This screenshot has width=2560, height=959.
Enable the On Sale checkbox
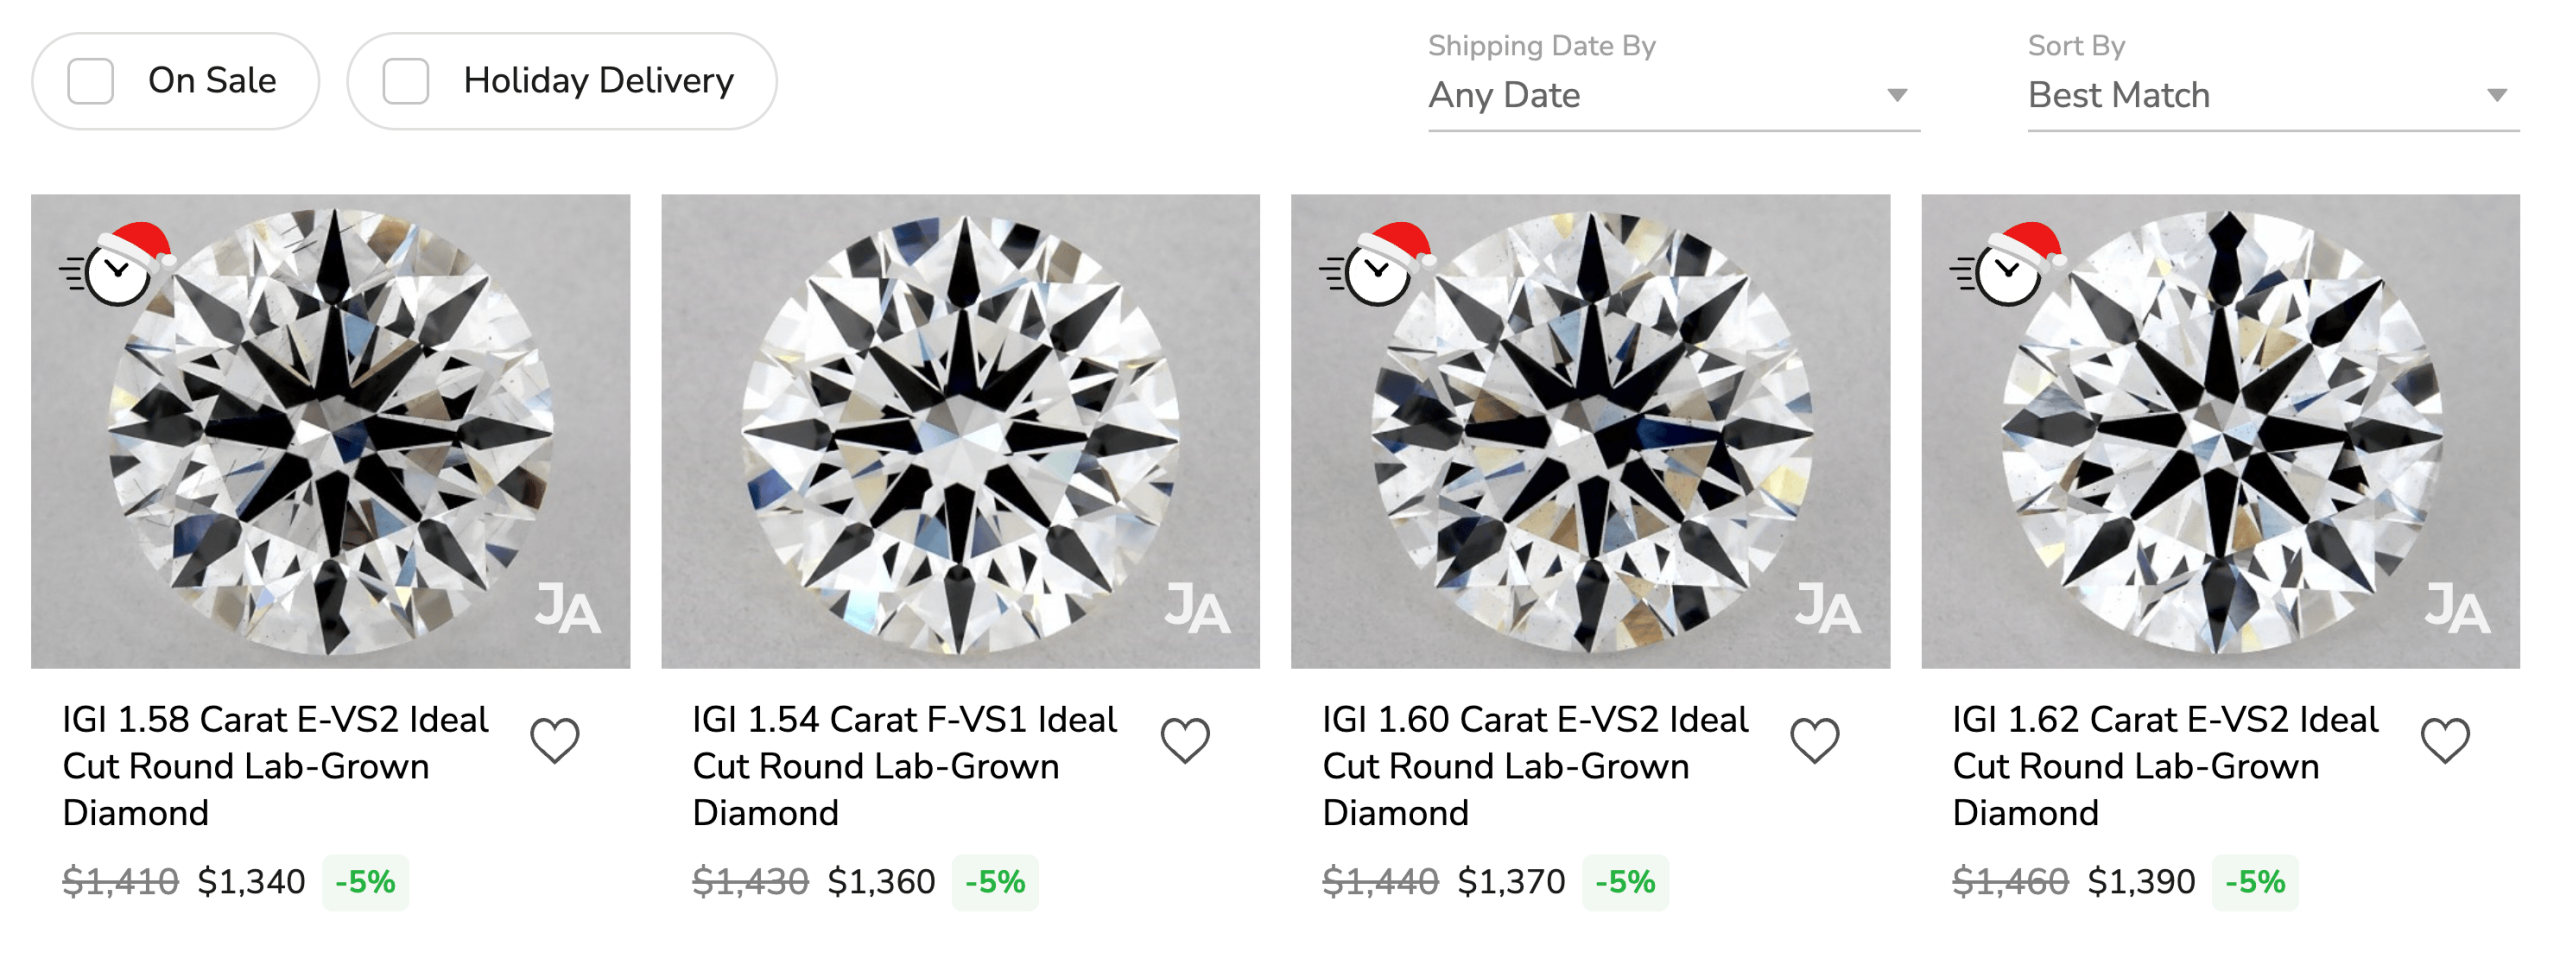pyautogui.click(x=91, y=81)
